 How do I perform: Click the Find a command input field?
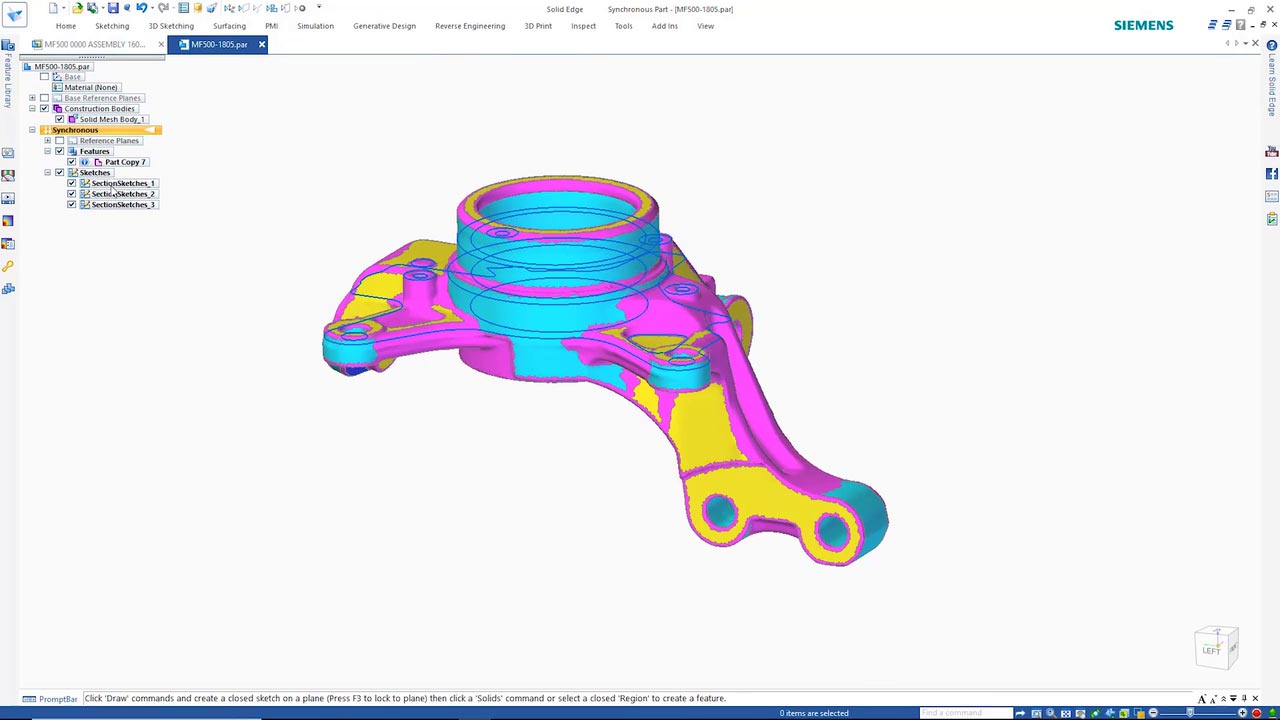coord(965,713)
